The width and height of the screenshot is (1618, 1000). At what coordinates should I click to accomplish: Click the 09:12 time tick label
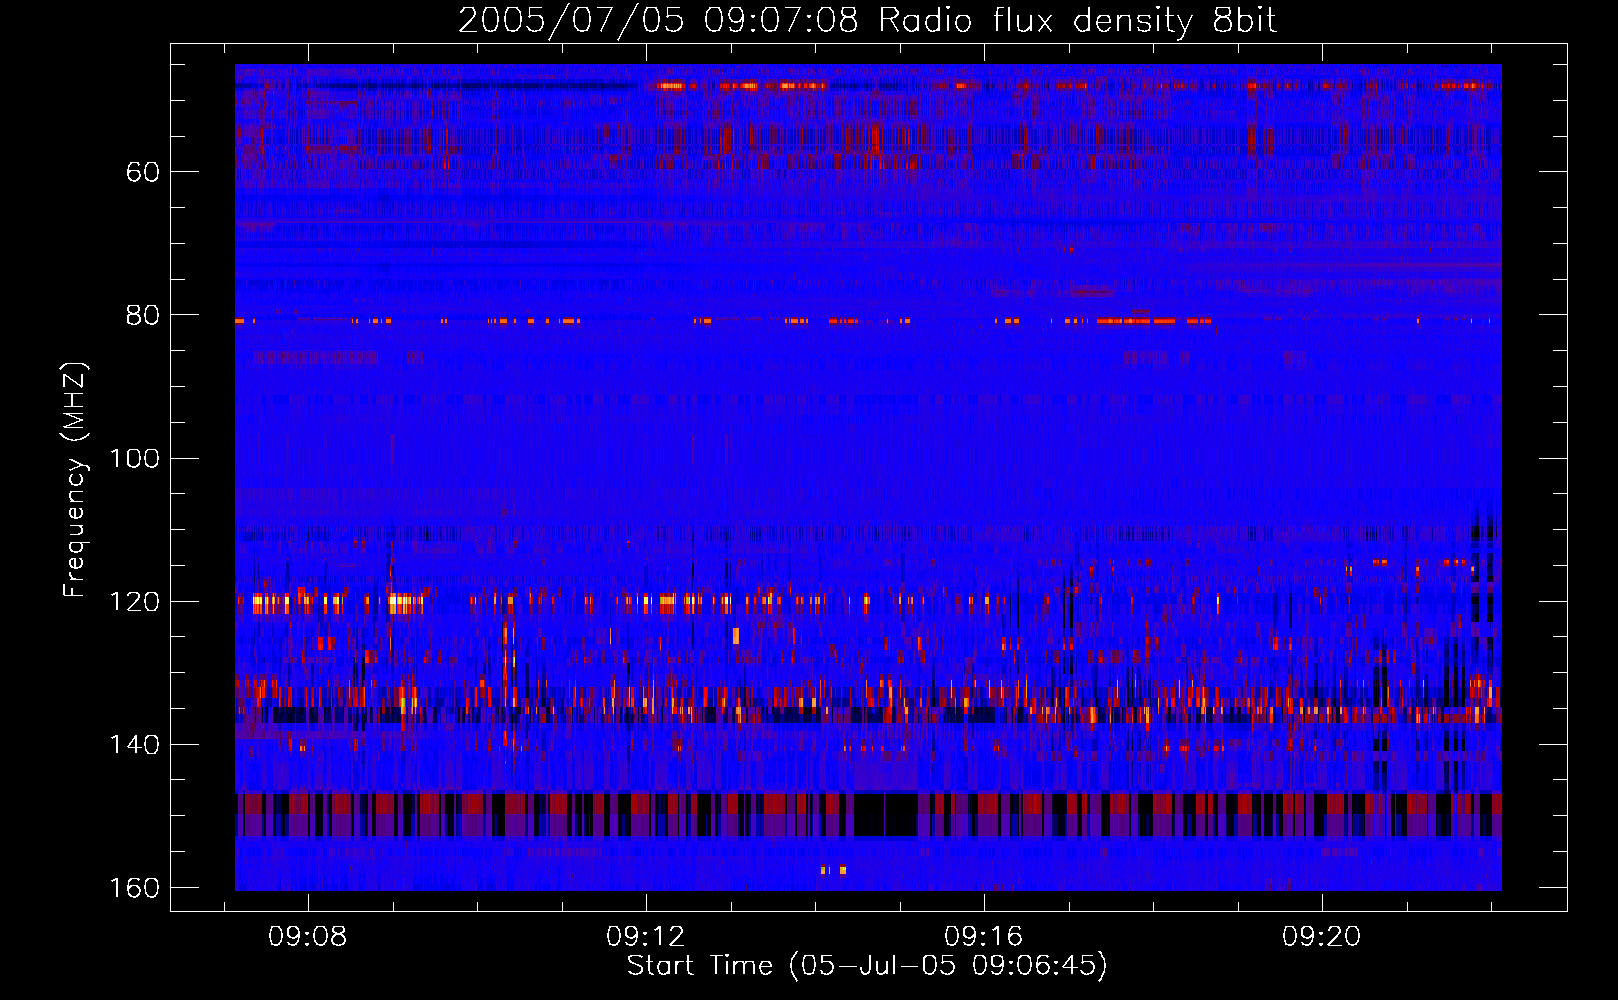[646, 937]
